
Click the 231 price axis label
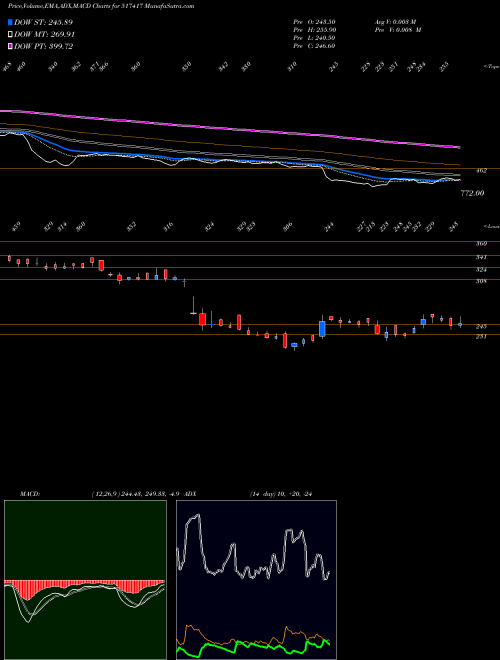pos(481,336)
